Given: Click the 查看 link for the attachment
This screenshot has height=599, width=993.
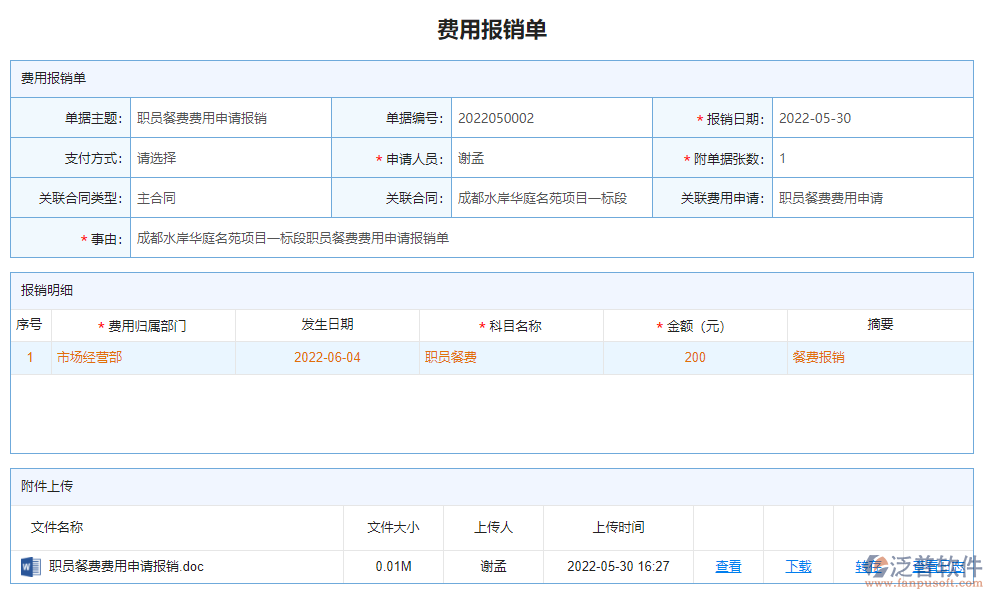Looking at the screenshot, I should (x=728, y=566).
